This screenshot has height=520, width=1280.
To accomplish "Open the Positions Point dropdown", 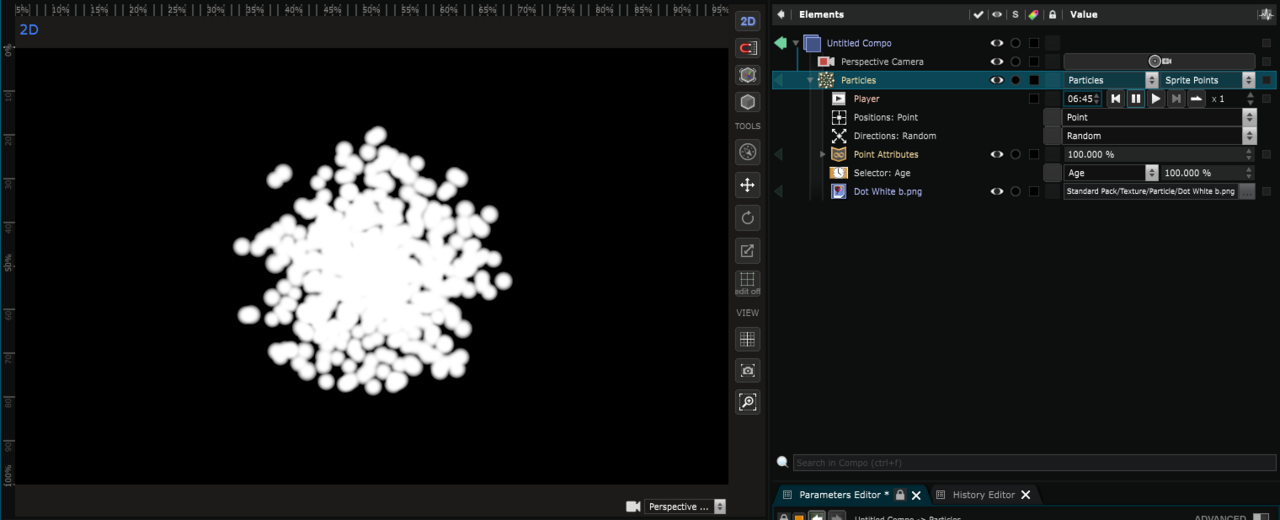I will click(x=1159, y=117).
